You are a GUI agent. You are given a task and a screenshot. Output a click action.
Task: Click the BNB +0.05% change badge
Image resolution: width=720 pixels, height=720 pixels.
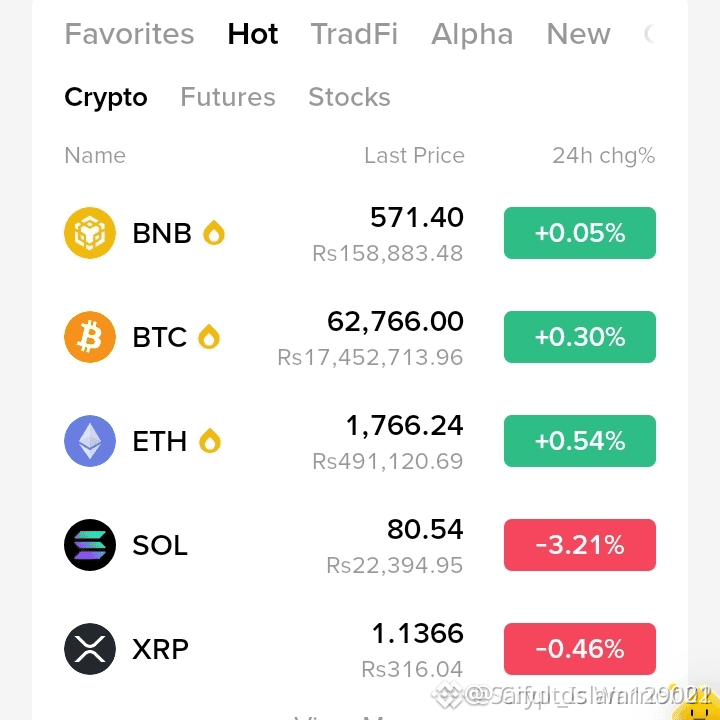(579, 233)
